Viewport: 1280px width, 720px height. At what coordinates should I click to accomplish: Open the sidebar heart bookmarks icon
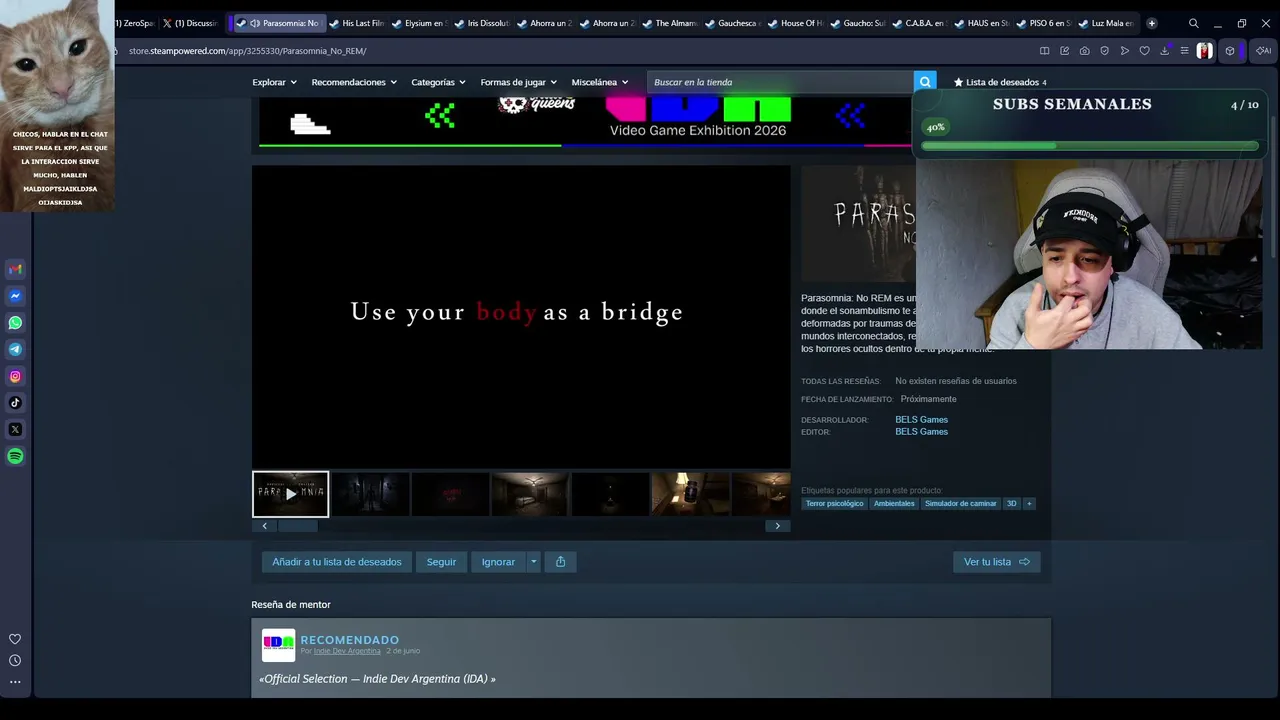15,639
